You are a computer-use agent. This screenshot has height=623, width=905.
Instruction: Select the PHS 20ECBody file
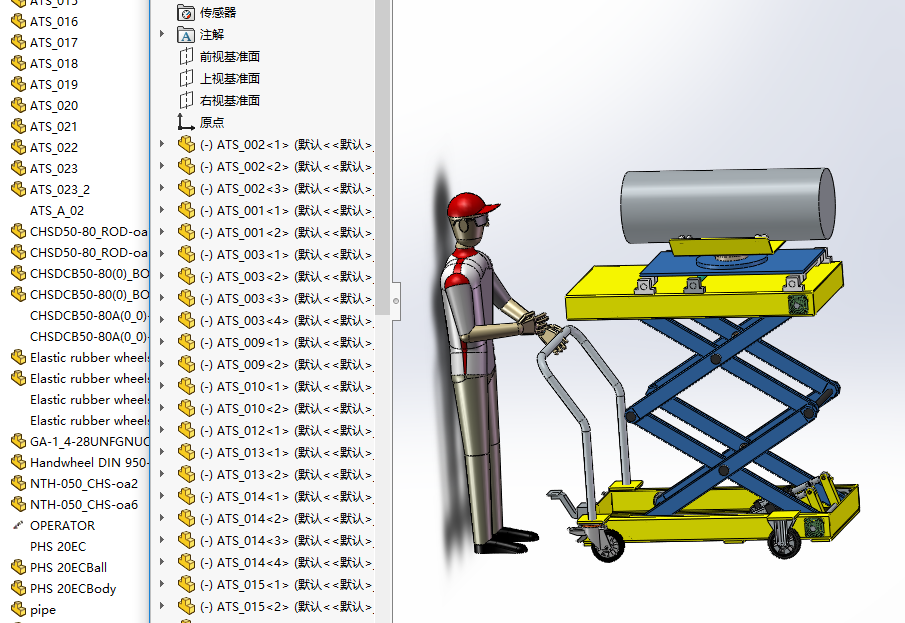pyautogui.click(x=73, y=589)
